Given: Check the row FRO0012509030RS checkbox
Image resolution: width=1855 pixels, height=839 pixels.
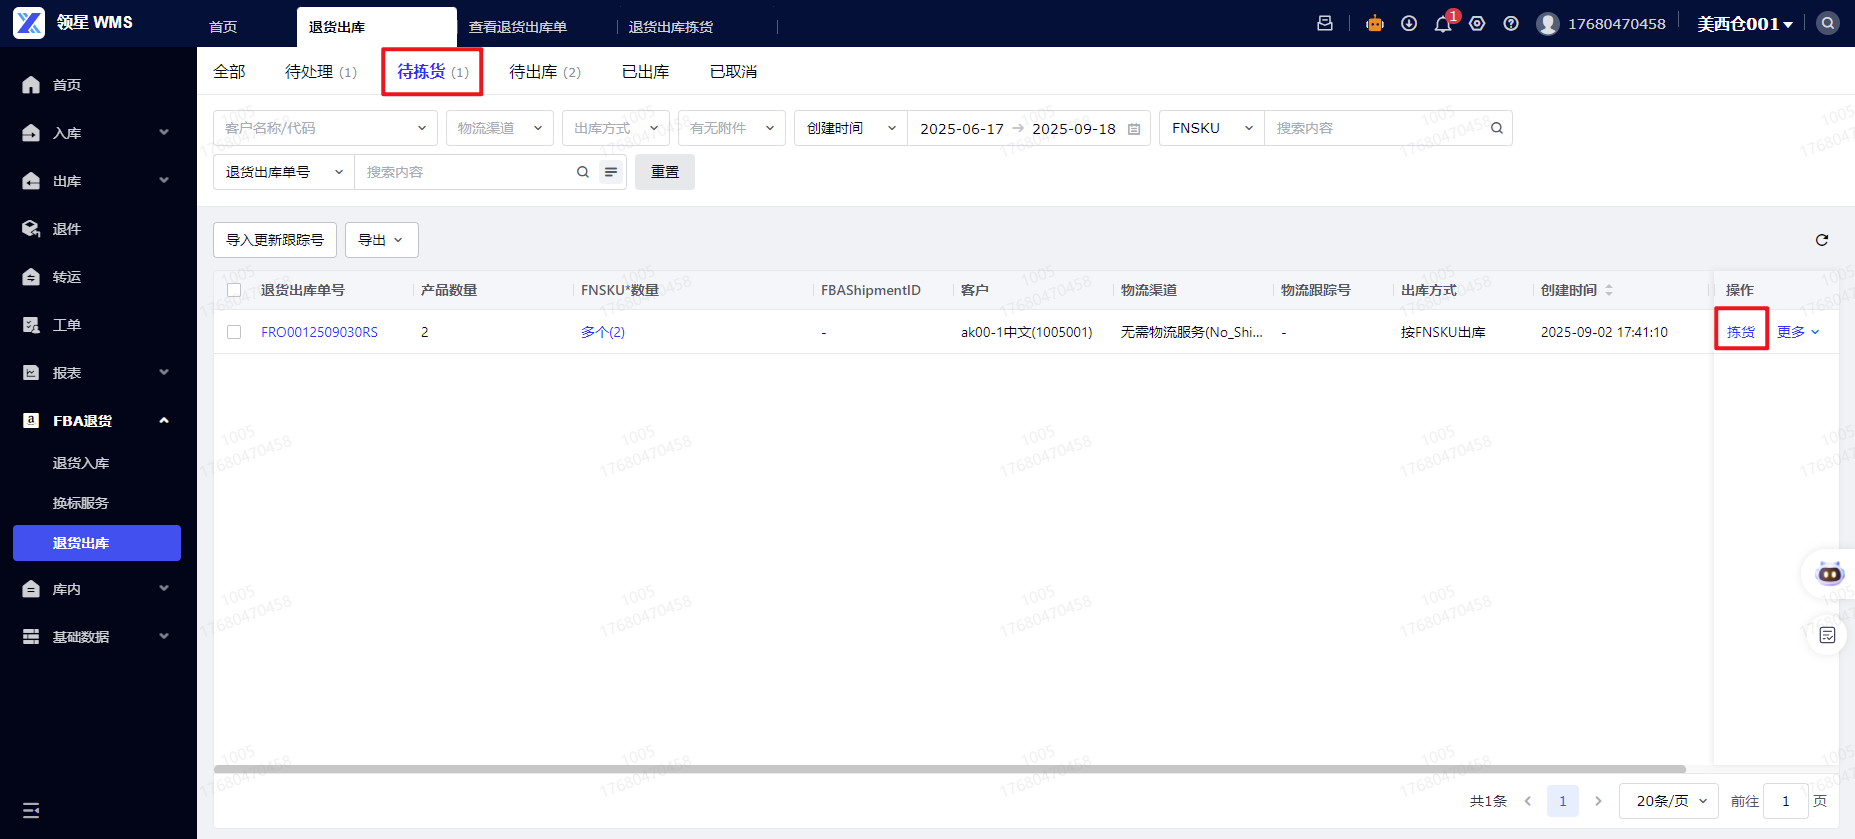Looking at the screenshot, I should click(234, 332).
